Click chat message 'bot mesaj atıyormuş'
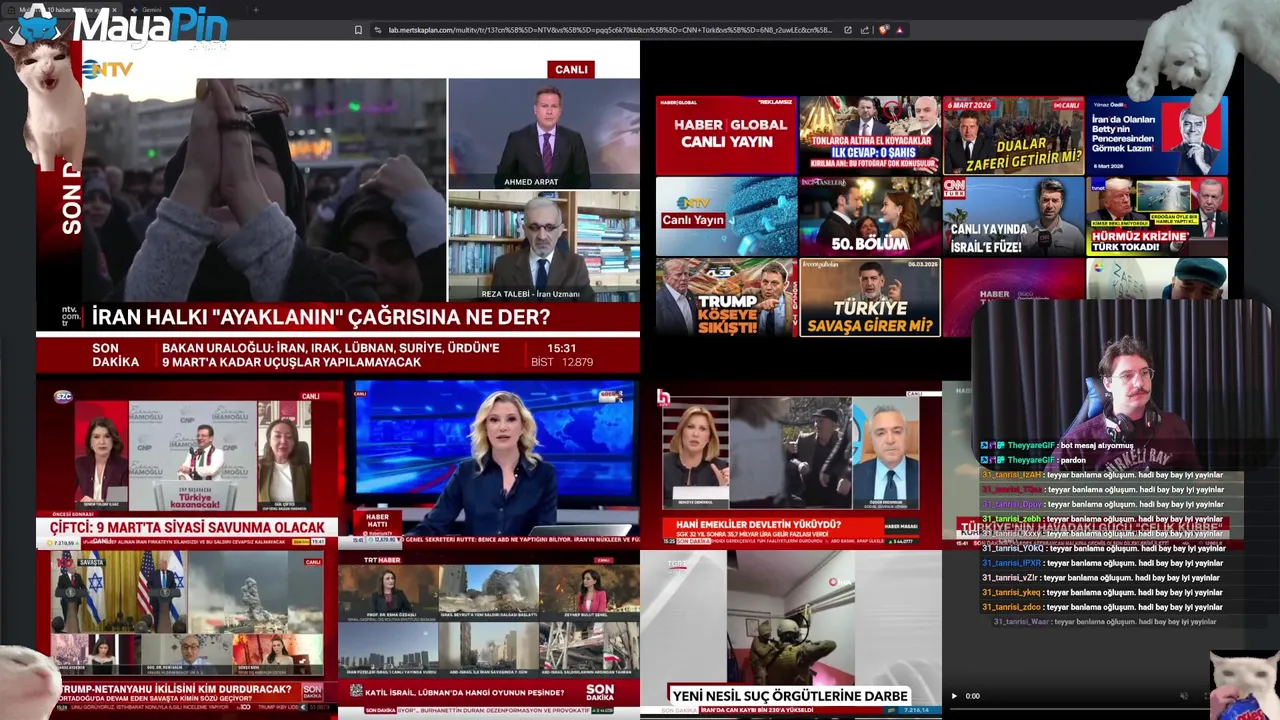Viewport: 1280px width, 720px height. (x=1097, y=446)
